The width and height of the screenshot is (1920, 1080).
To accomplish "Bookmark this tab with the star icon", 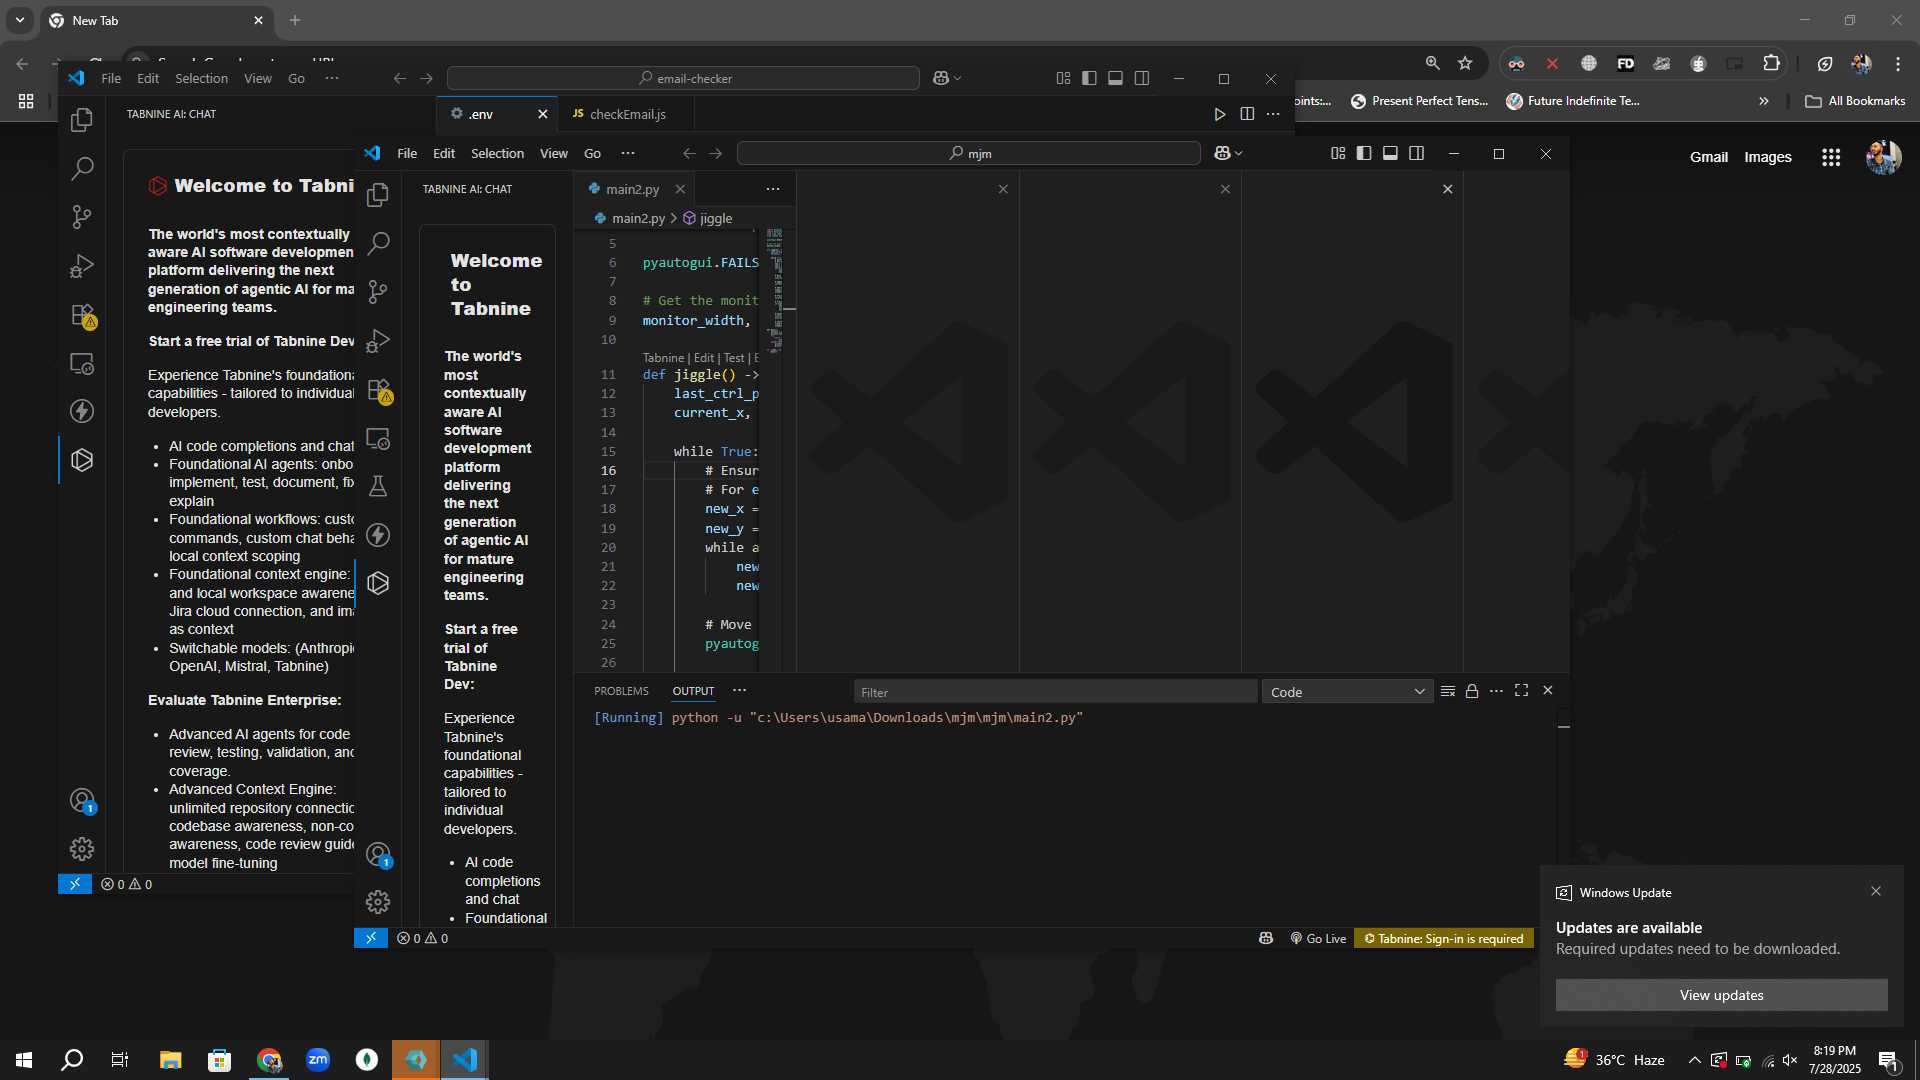I will [x=1465, y=63].
